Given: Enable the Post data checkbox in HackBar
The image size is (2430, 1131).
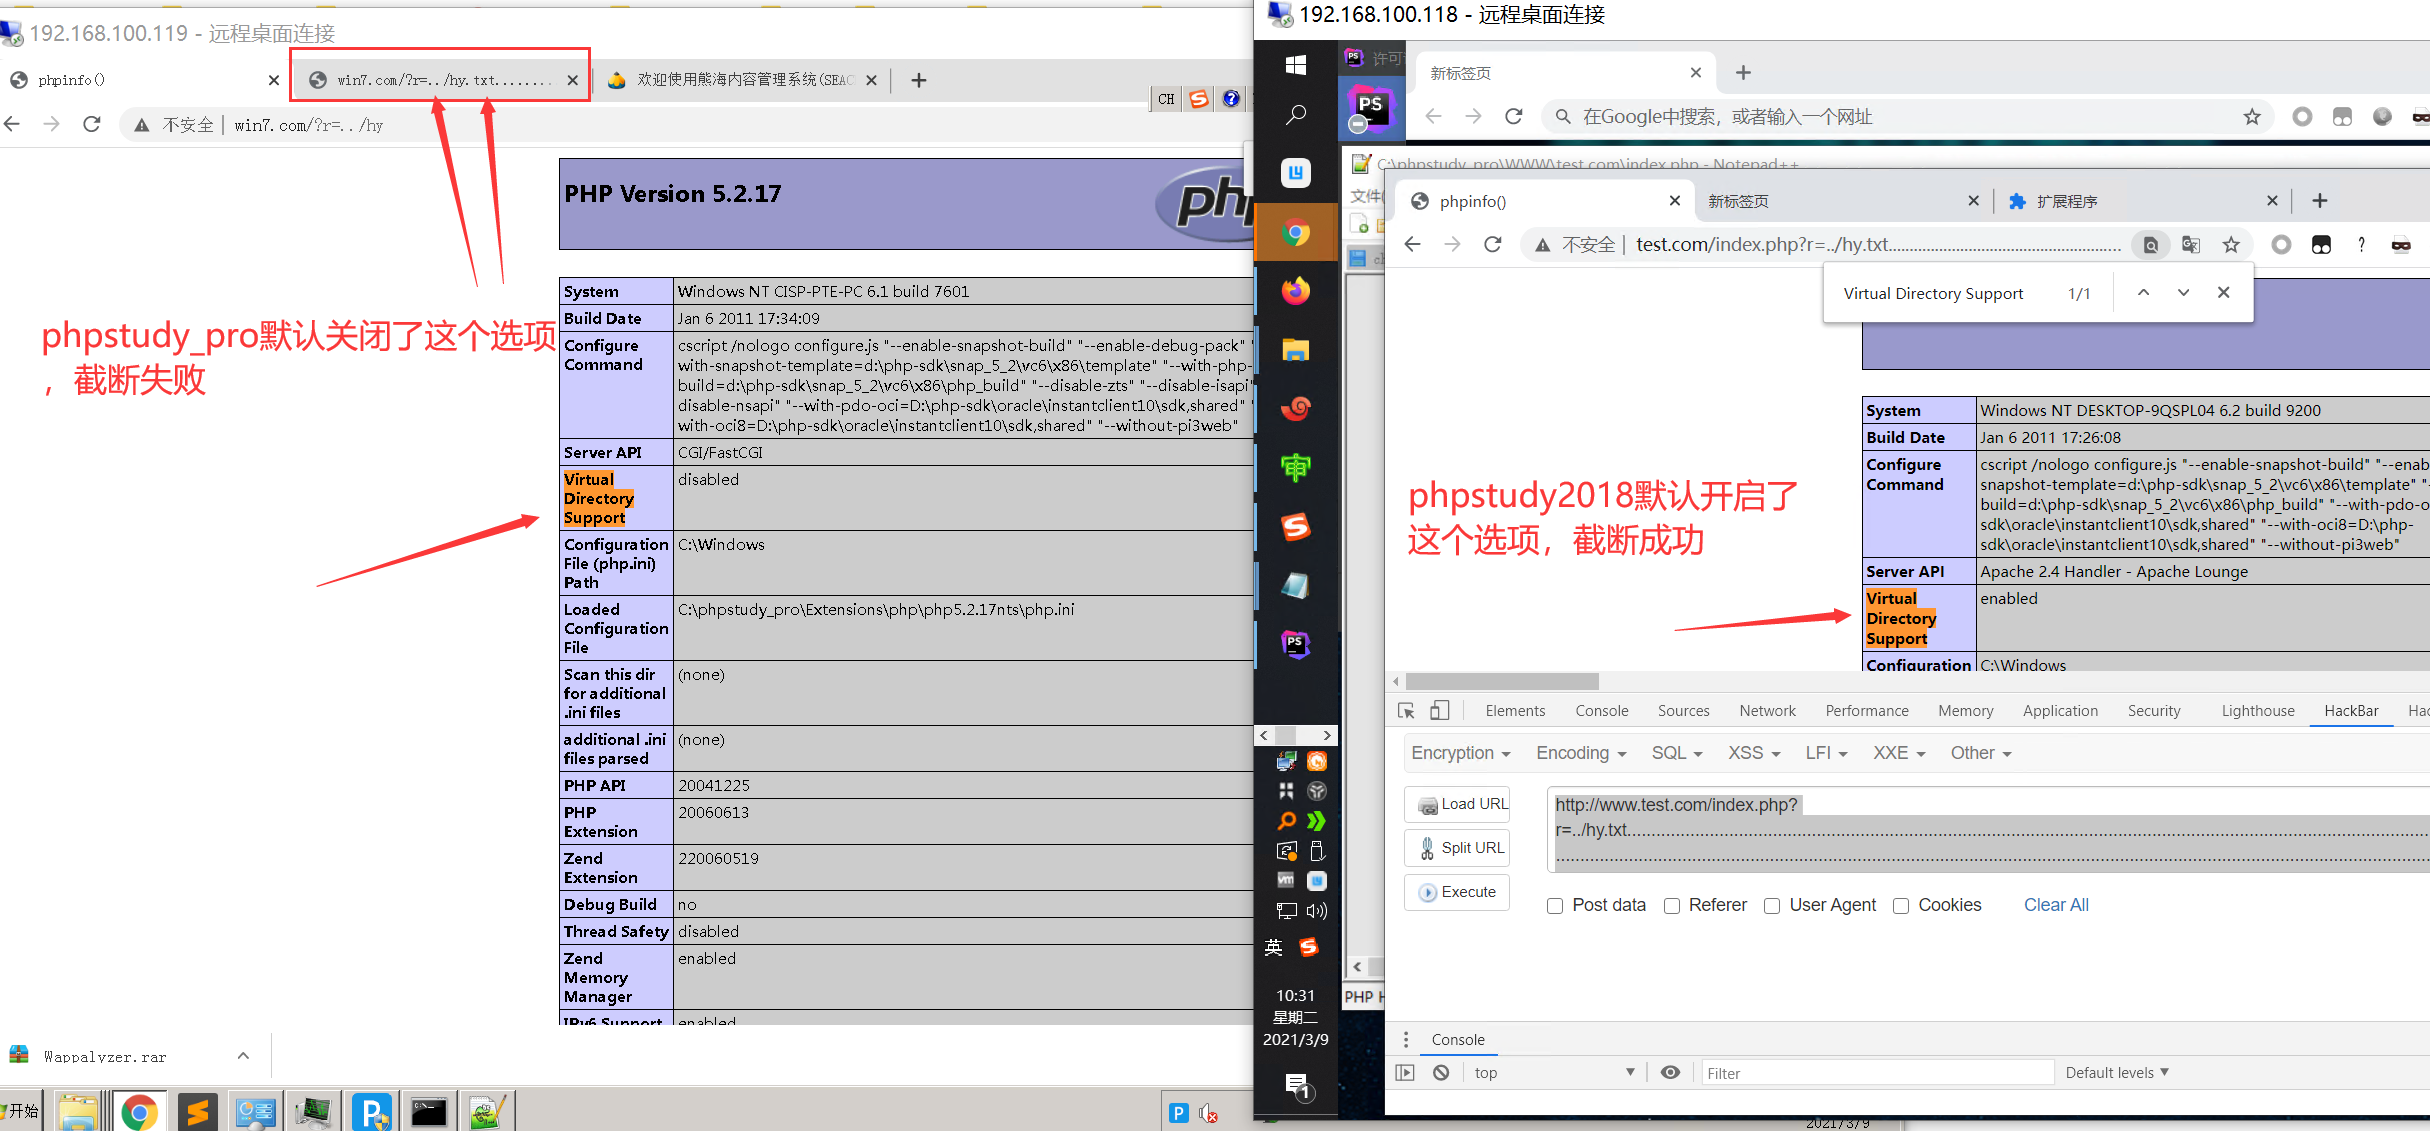Looking at the screenshot, I should tap(1555, 906).
